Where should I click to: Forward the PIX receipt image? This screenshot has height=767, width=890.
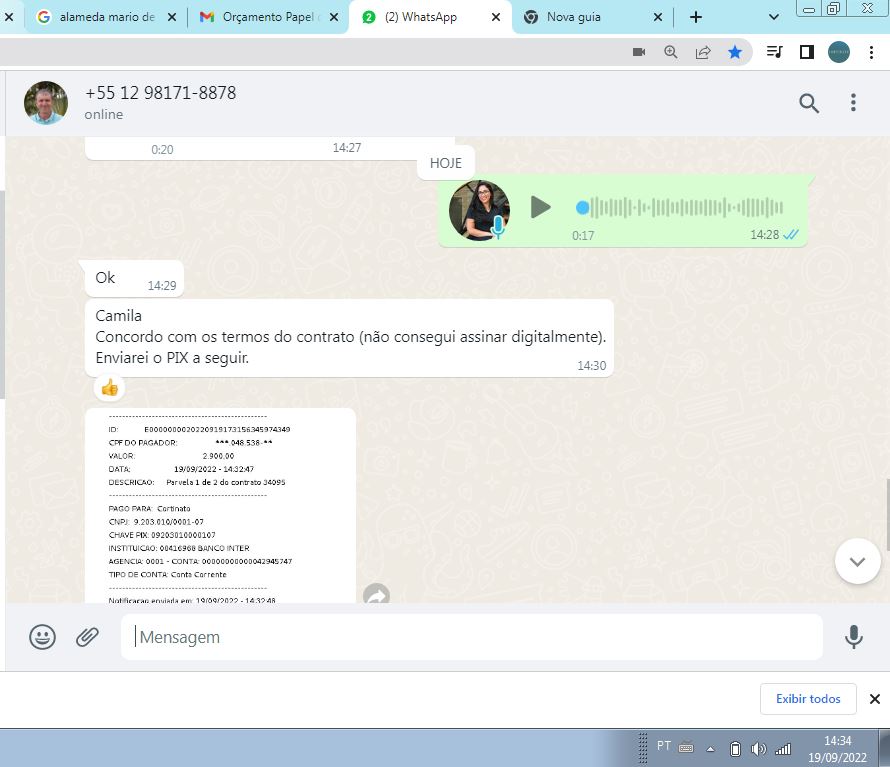(x=376, y=594)
